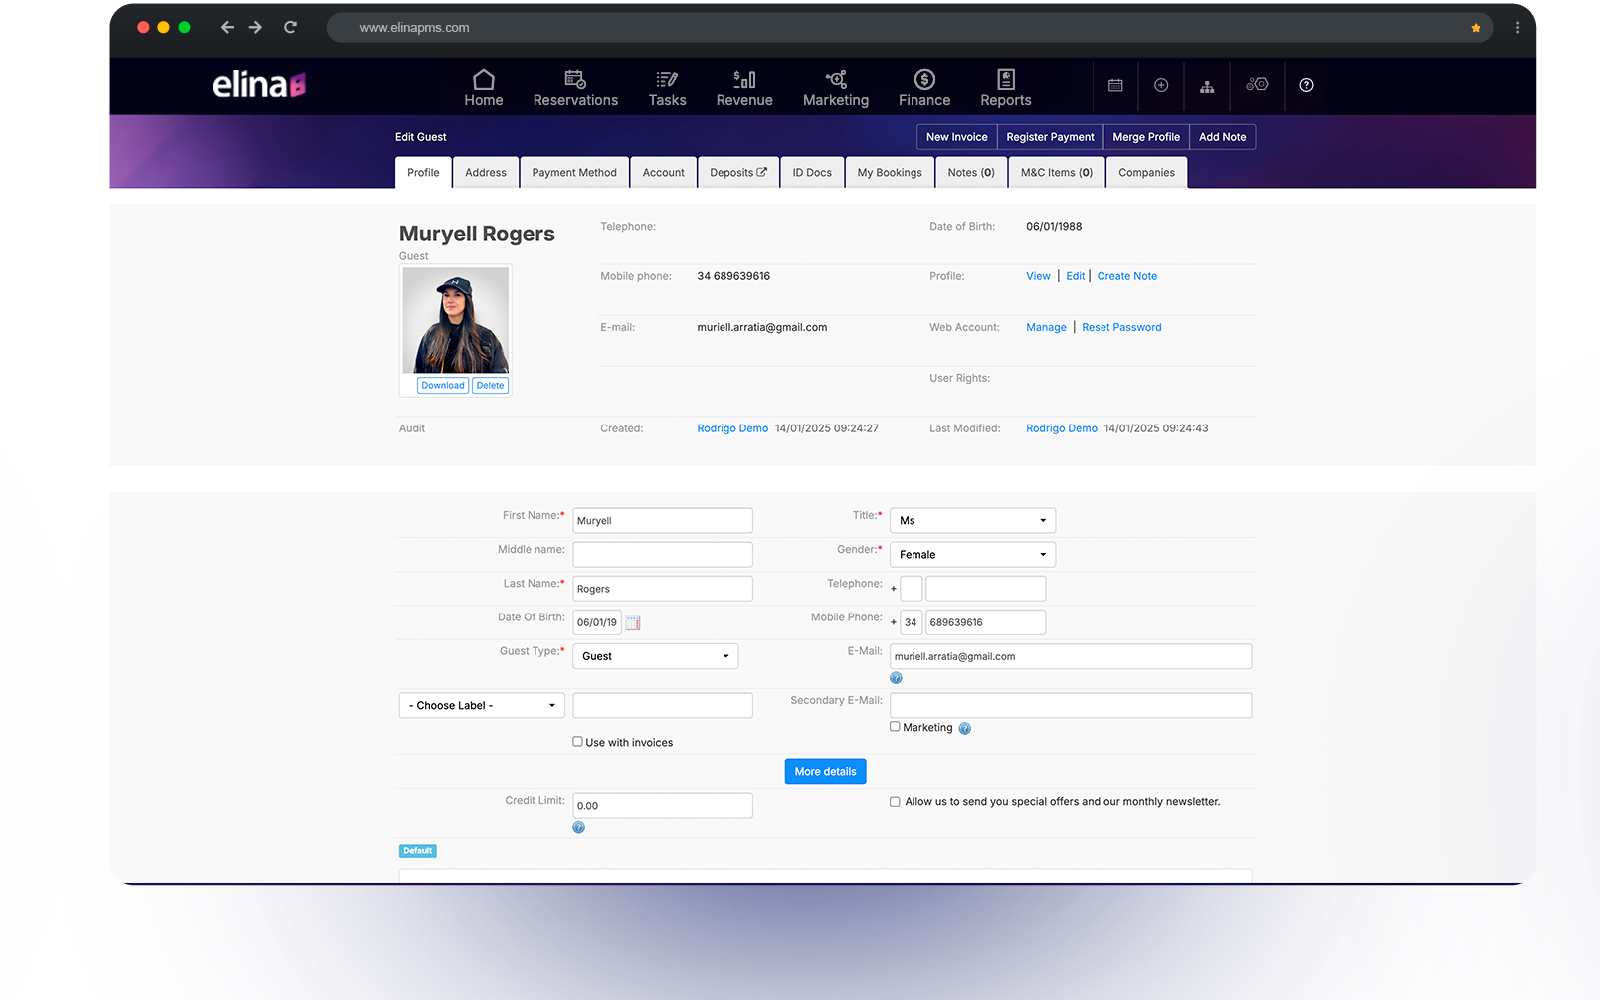Screen dimensions: 1600x1000
Task: Click the Add Note button
Action: point(1223,137)
